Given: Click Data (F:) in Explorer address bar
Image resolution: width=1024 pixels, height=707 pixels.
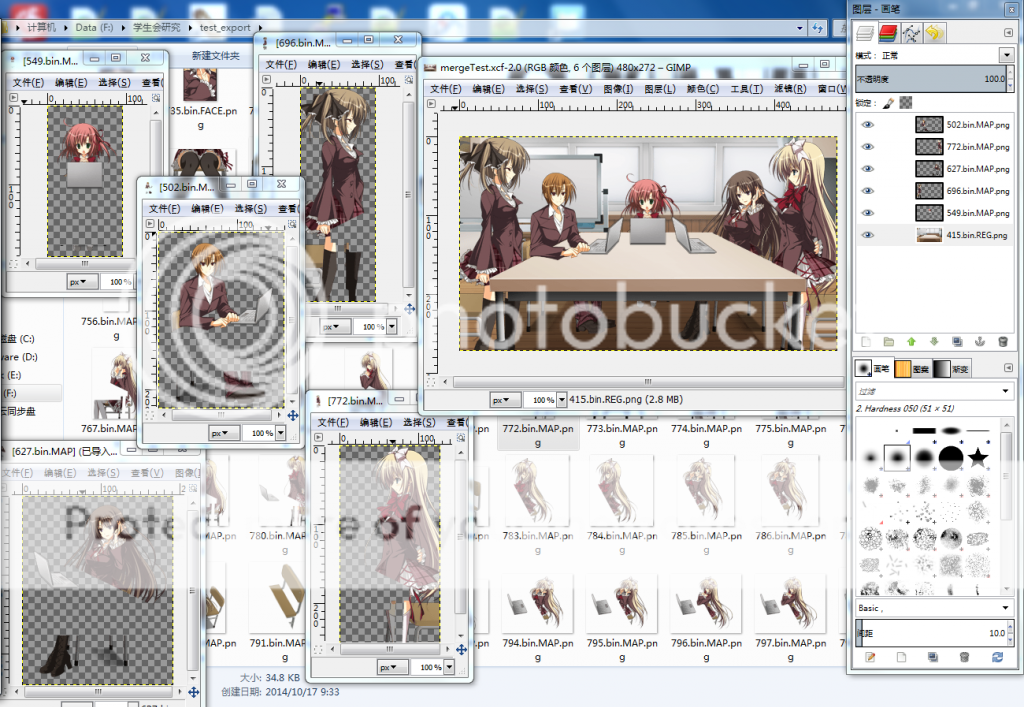Looking at the screenshot, I should [x=94, y=27].
